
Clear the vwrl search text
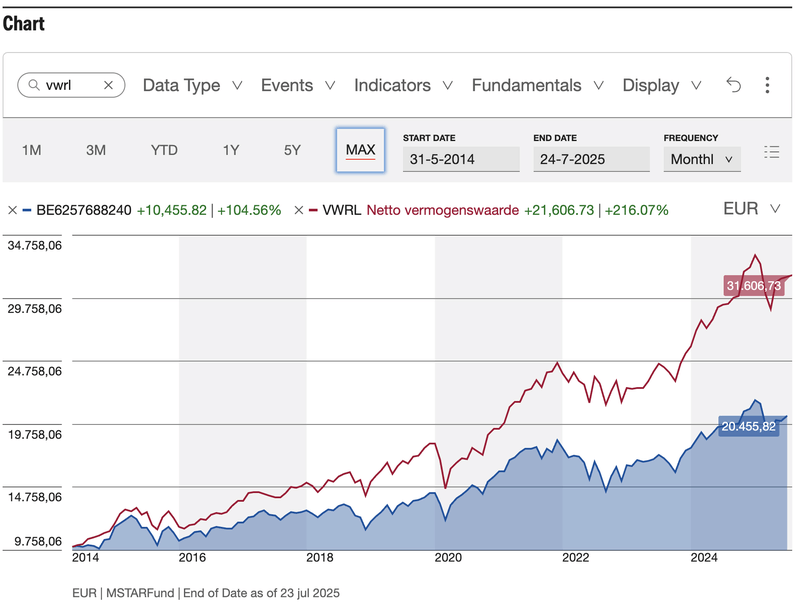tap(108, 86)
